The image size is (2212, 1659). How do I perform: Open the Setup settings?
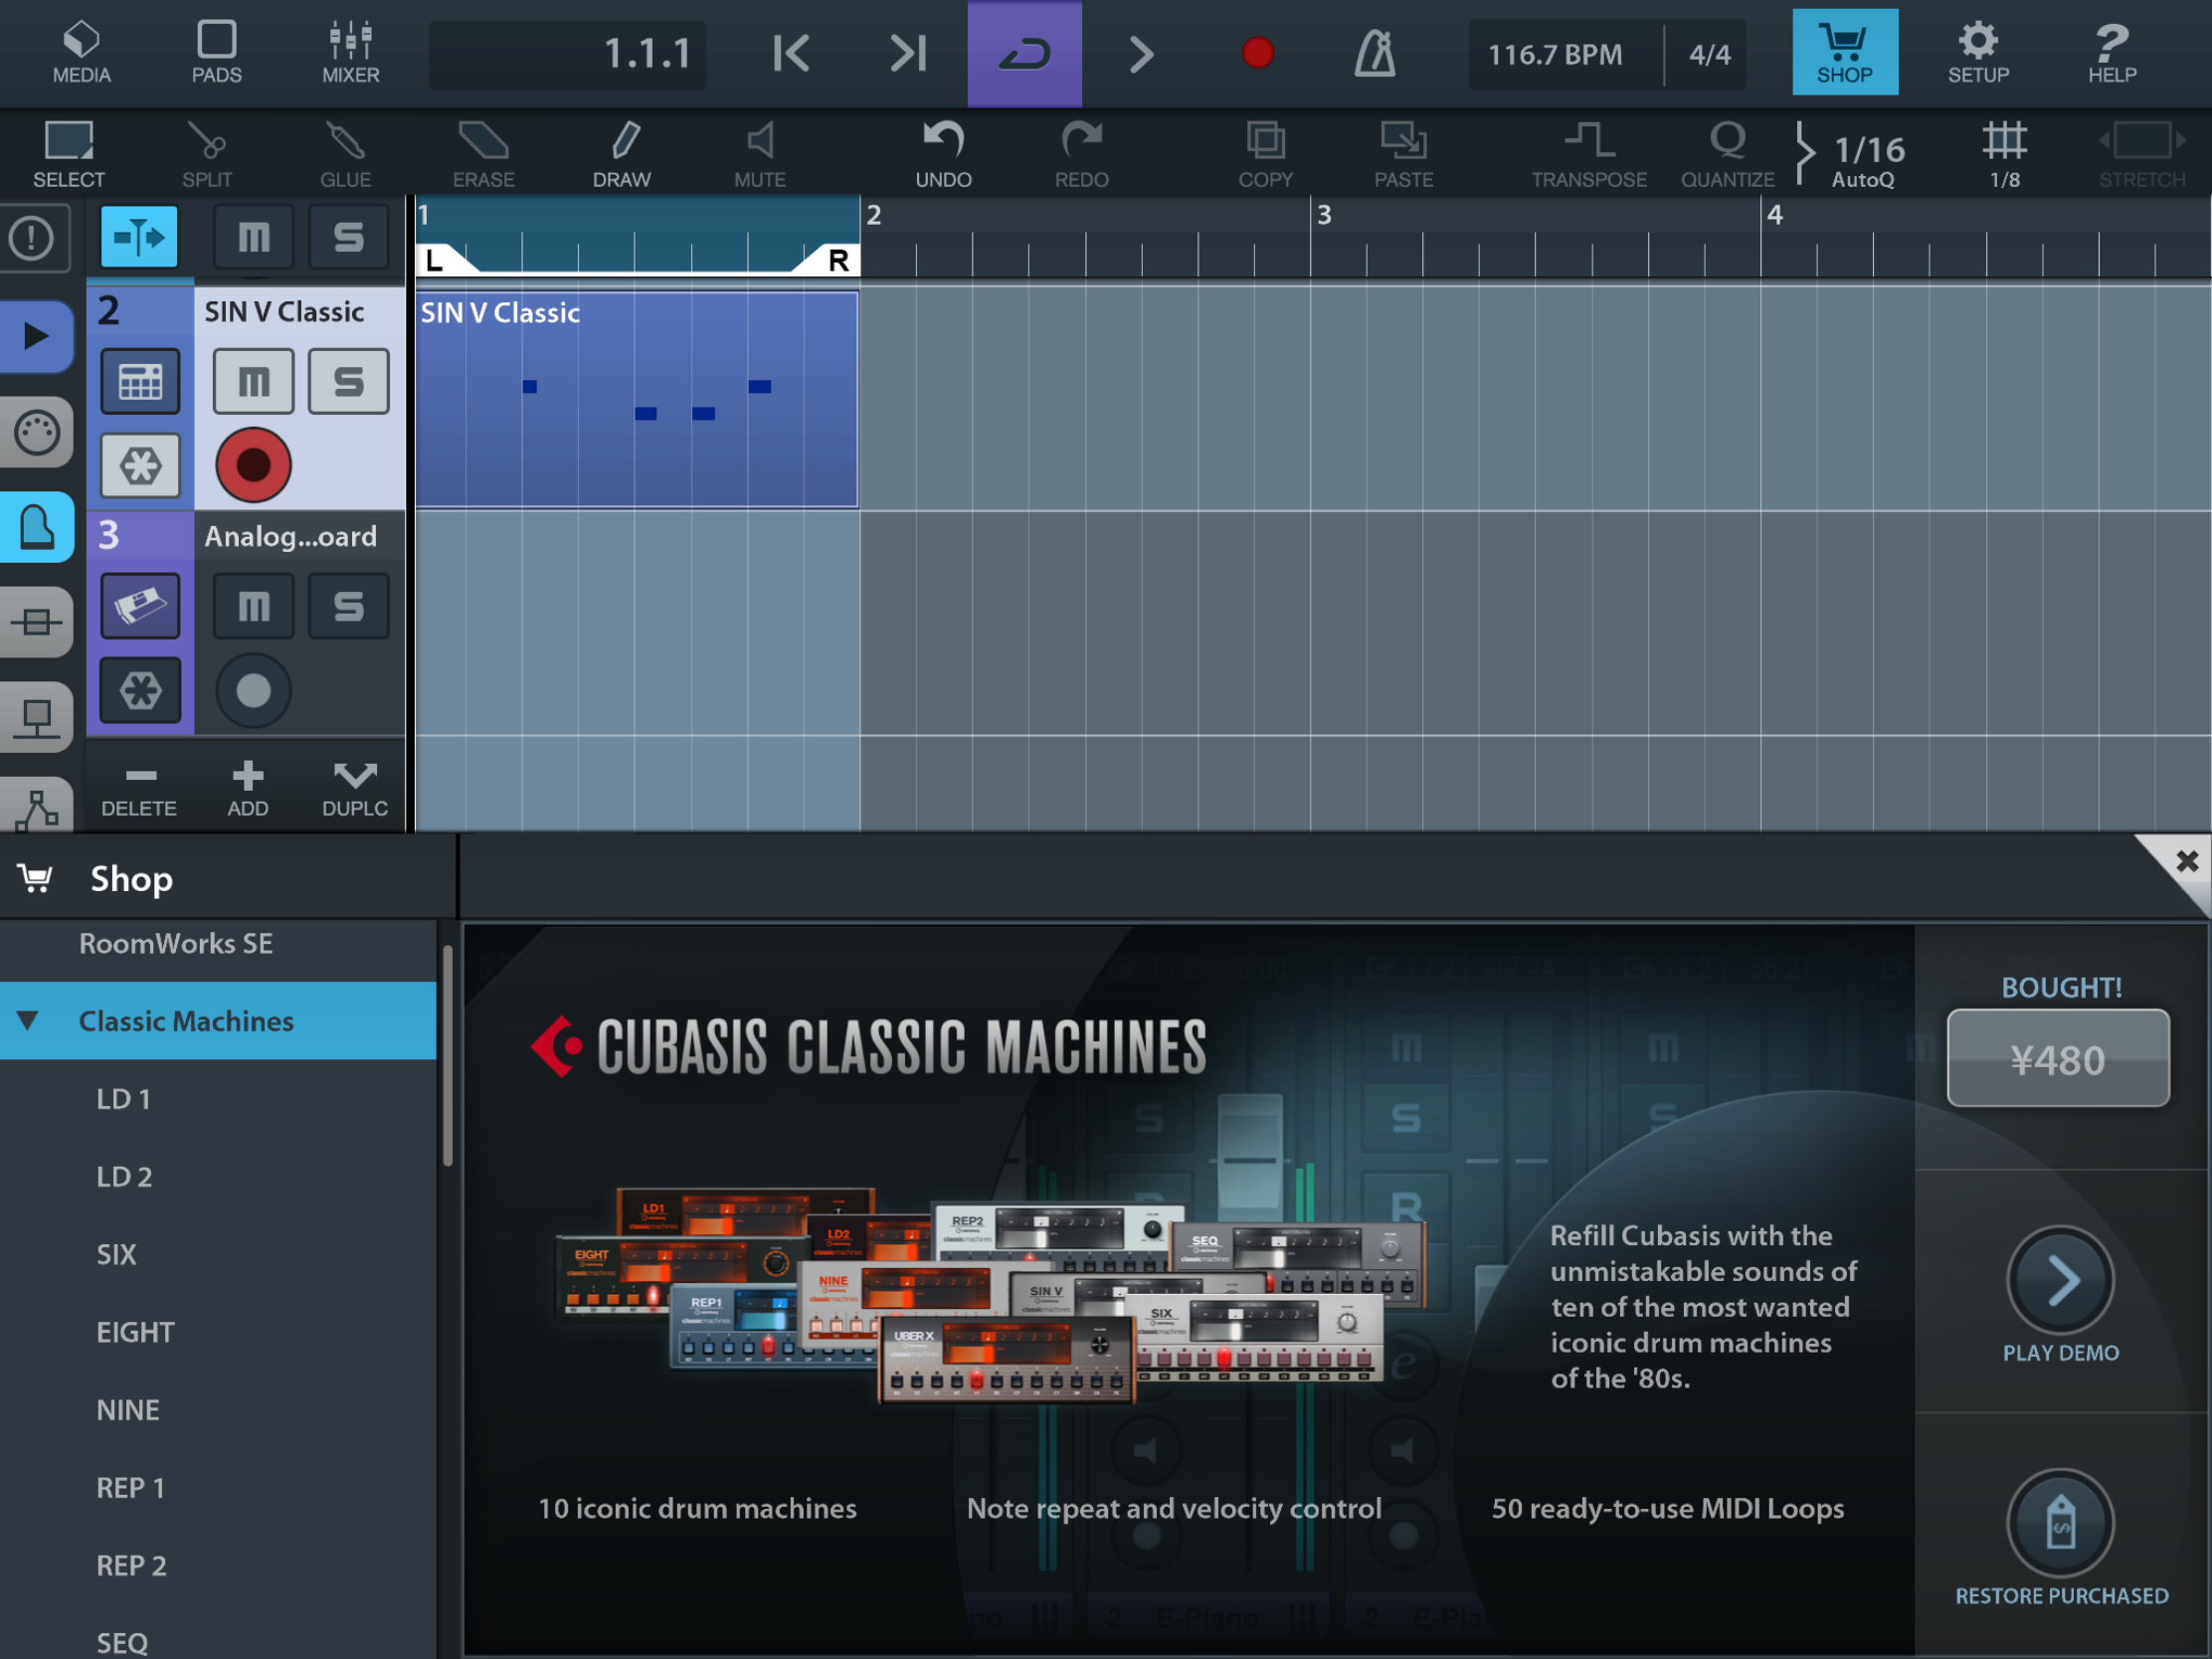click(x=1977, y=53)
